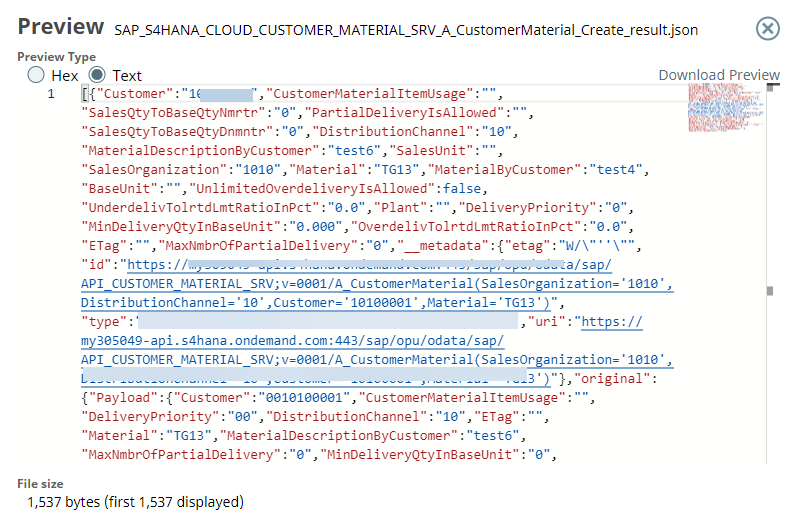Screen dimensions: 791x514
Task: Click the "__metadata" key
Action: (x=442, y=246)
